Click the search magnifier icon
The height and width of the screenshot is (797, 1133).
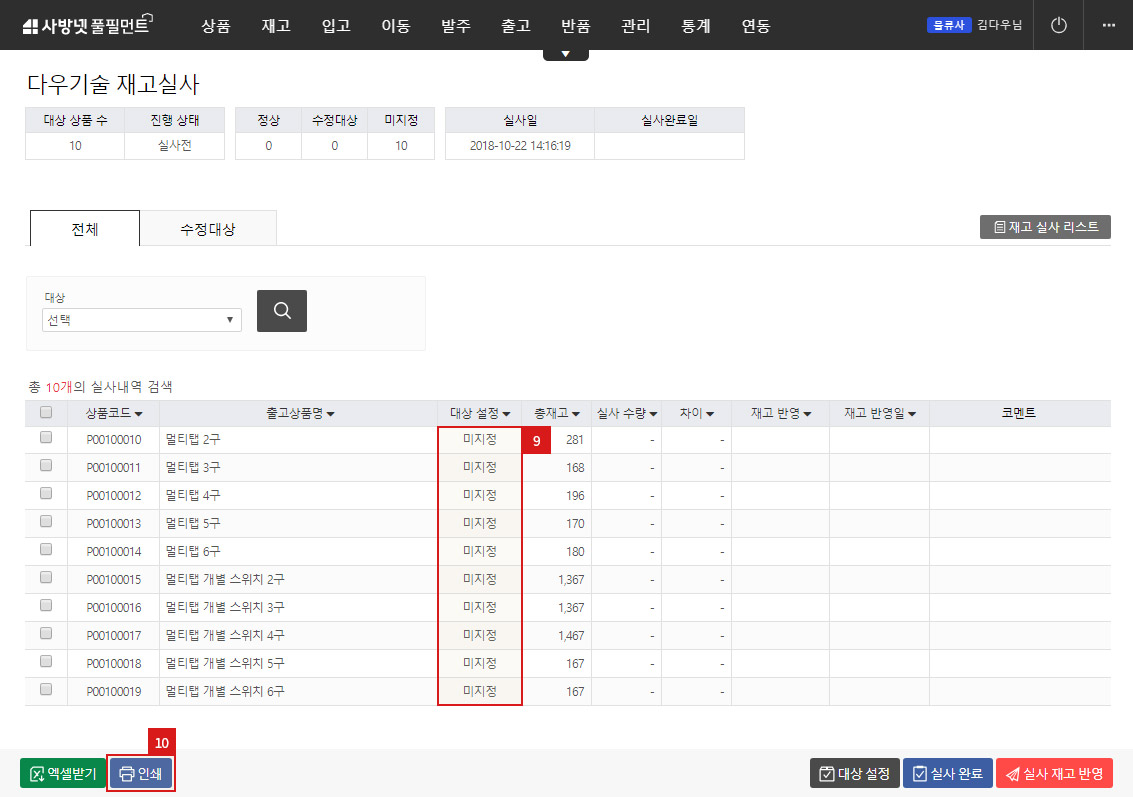tap(281, 311)
